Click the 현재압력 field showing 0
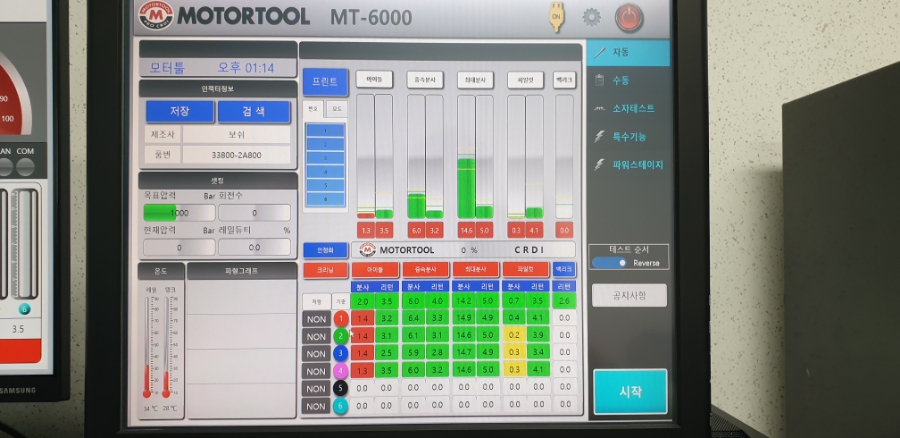This screenshot has height=438, width=900. click(x=179, y=247)
